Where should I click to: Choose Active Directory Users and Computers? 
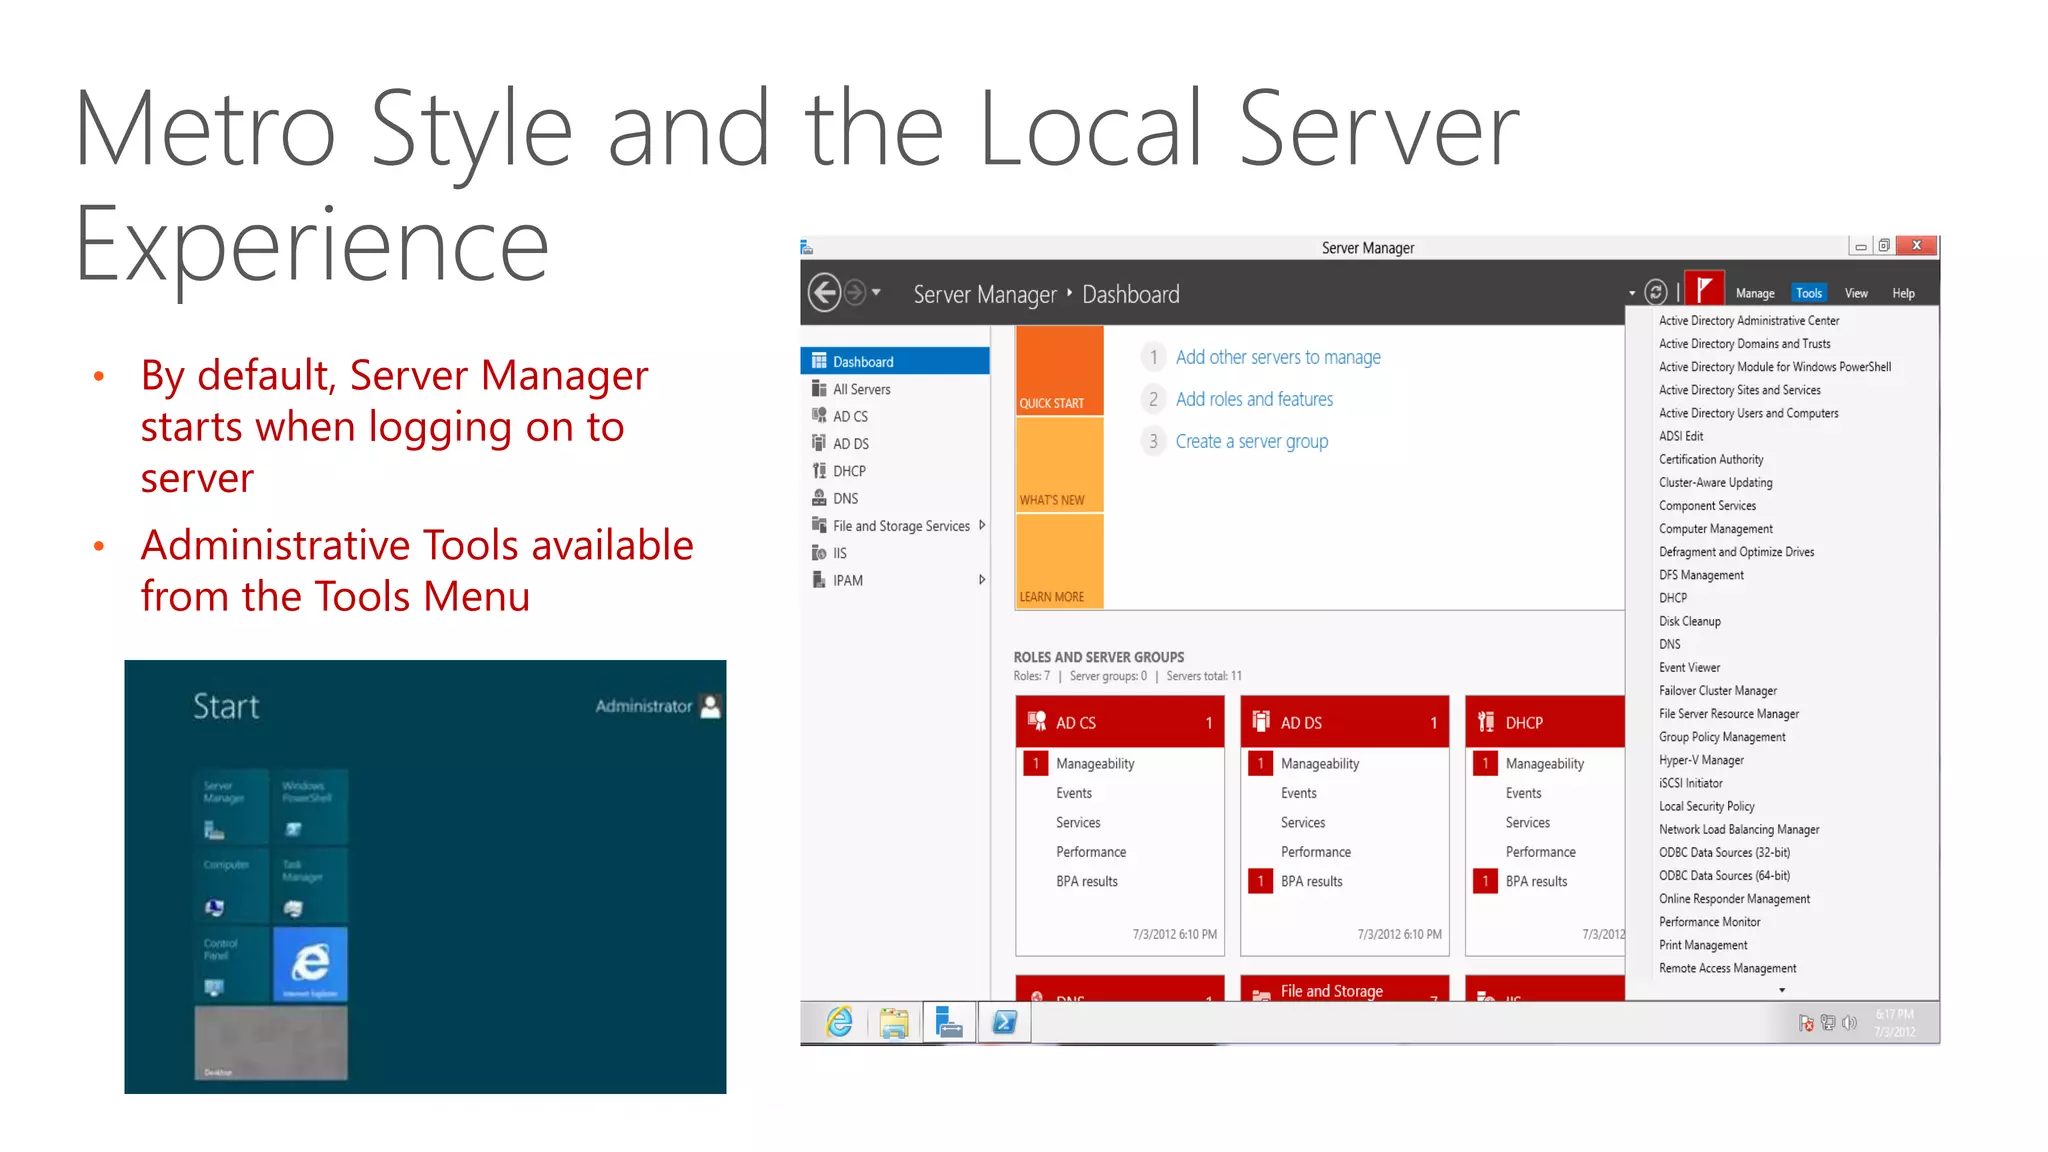[1748, 413]
